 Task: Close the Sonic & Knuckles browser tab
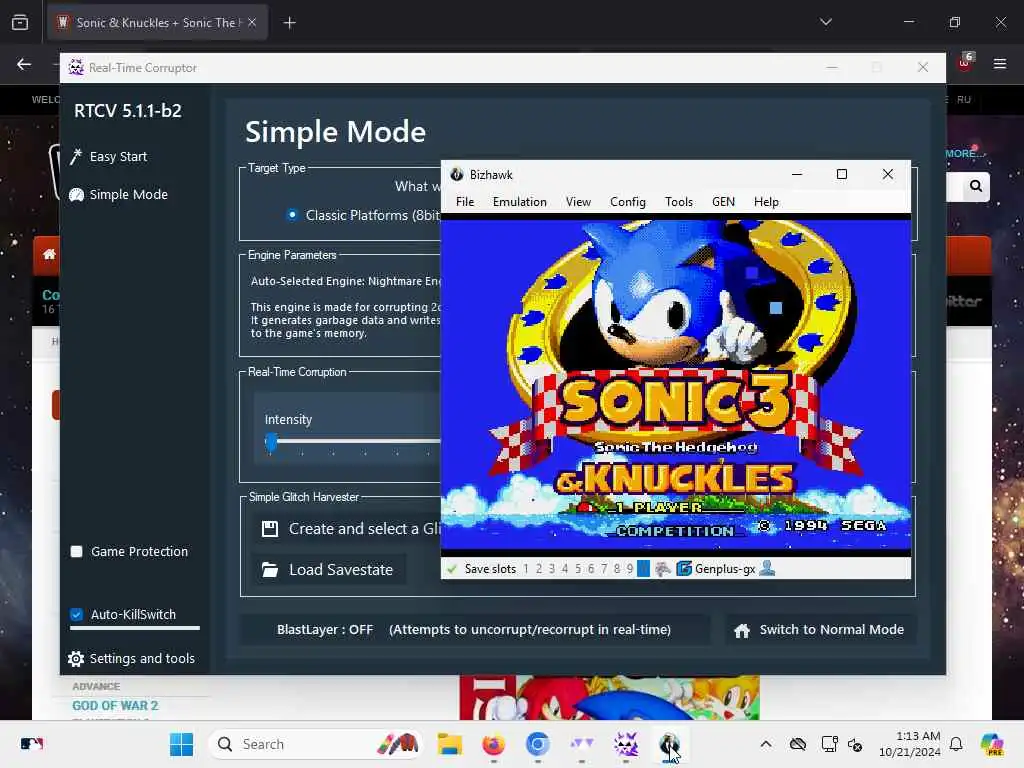click(252, 23)
